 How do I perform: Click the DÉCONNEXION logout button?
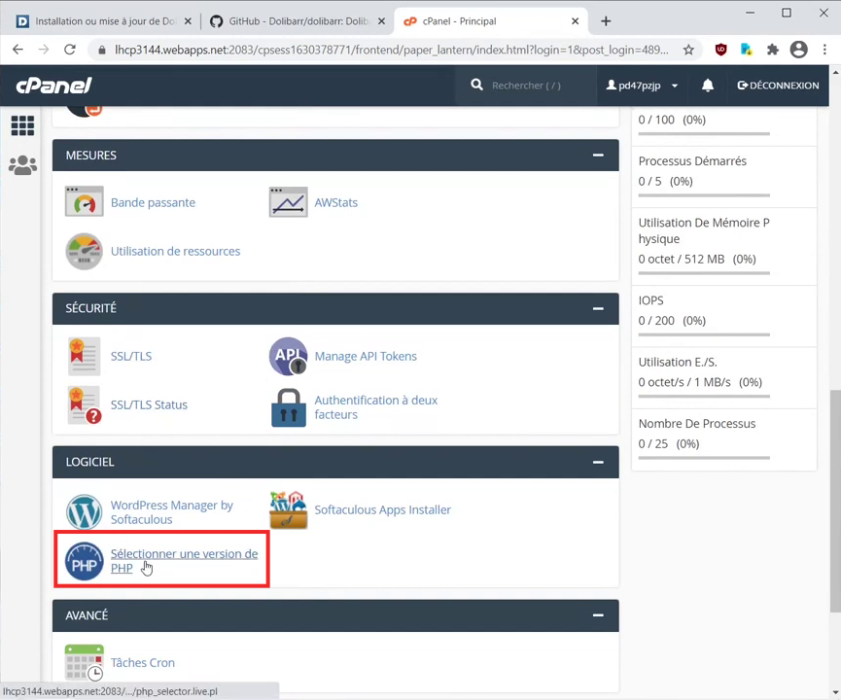[x=778, y=86]
